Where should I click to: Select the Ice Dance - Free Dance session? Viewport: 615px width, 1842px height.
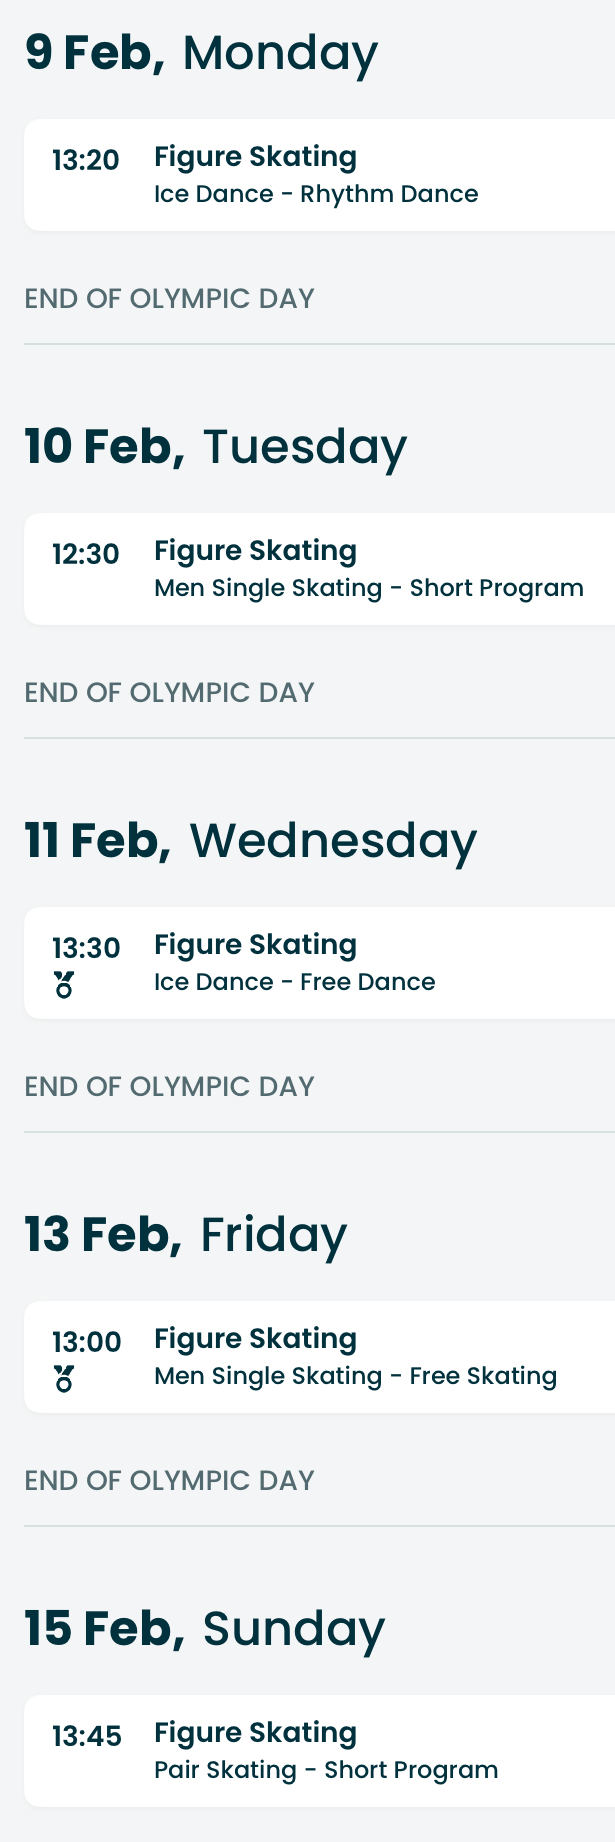[294, 982]
